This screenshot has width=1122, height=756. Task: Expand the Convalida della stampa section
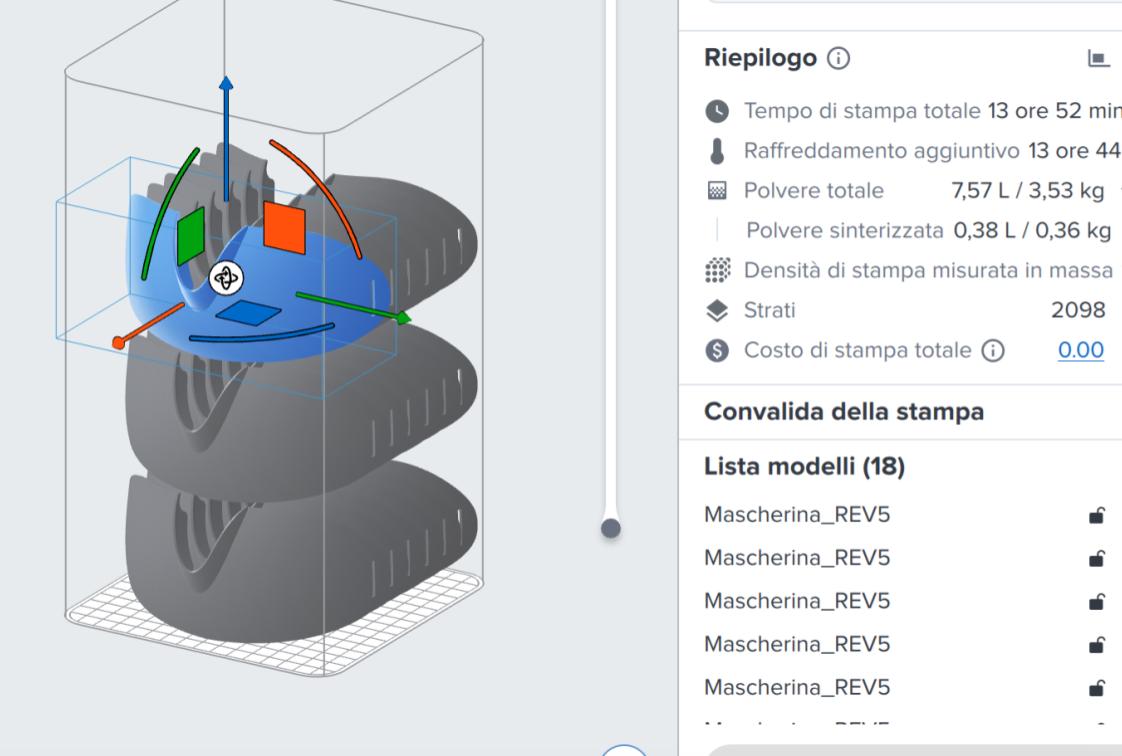844,412
